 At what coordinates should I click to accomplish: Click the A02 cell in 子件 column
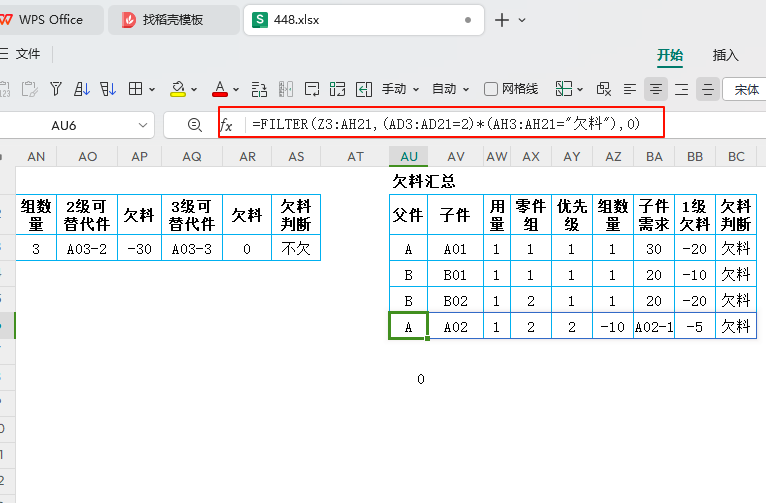[x=455, y=326]
